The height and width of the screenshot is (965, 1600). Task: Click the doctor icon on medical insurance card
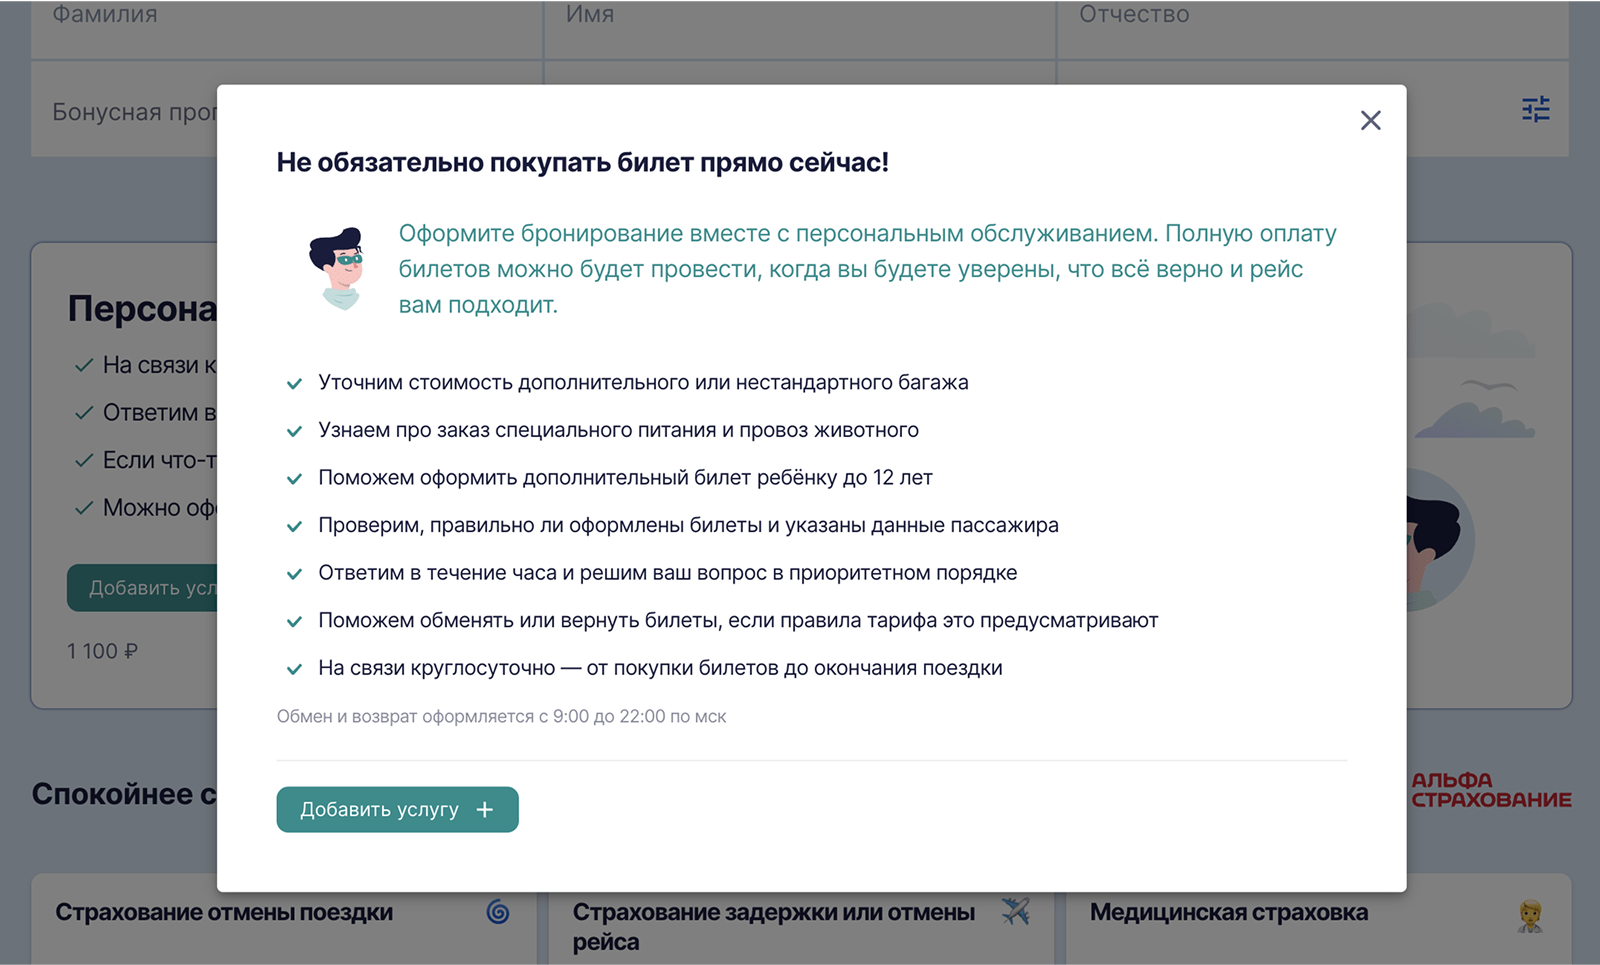(x=1530, y=915)
